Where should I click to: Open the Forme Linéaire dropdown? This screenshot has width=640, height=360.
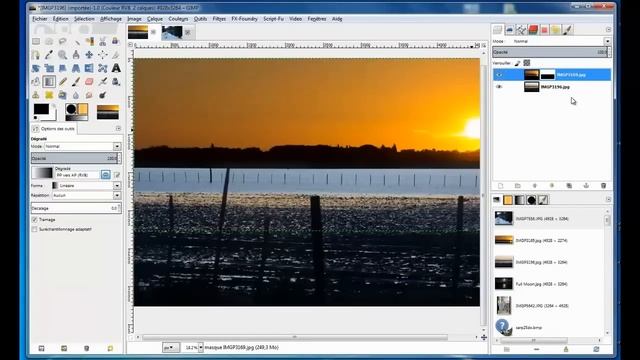86,185
